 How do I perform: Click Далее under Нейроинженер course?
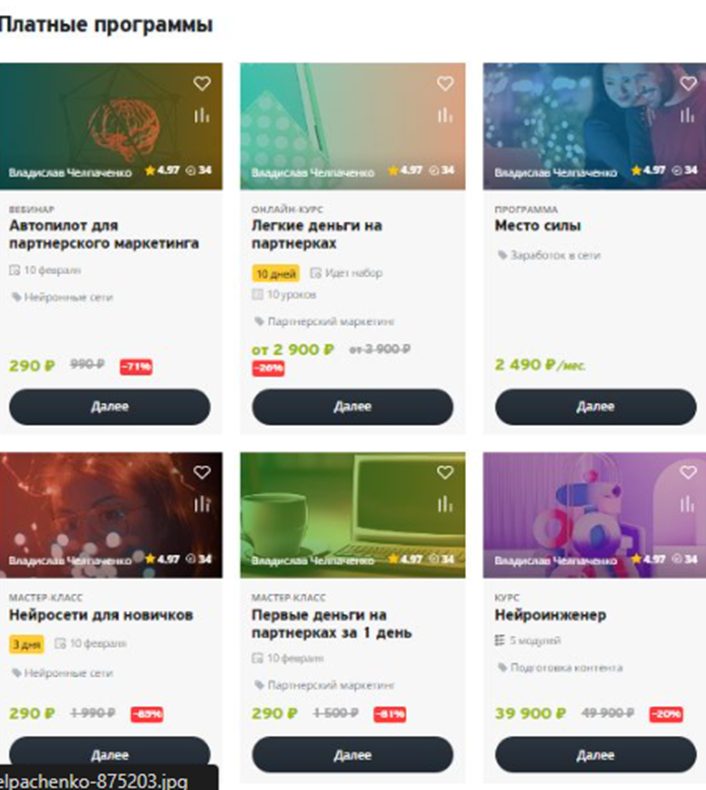tap(596, 755)
